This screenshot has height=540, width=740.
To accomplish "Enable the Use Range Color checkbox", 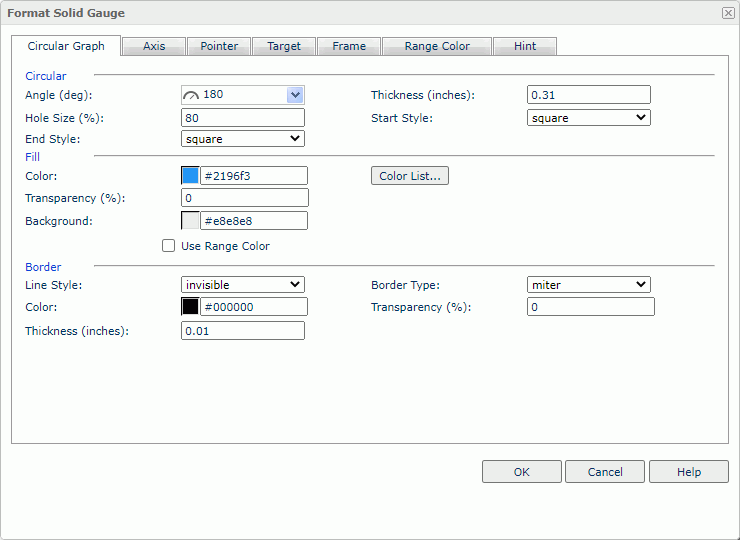I will (x=168, y=245).
